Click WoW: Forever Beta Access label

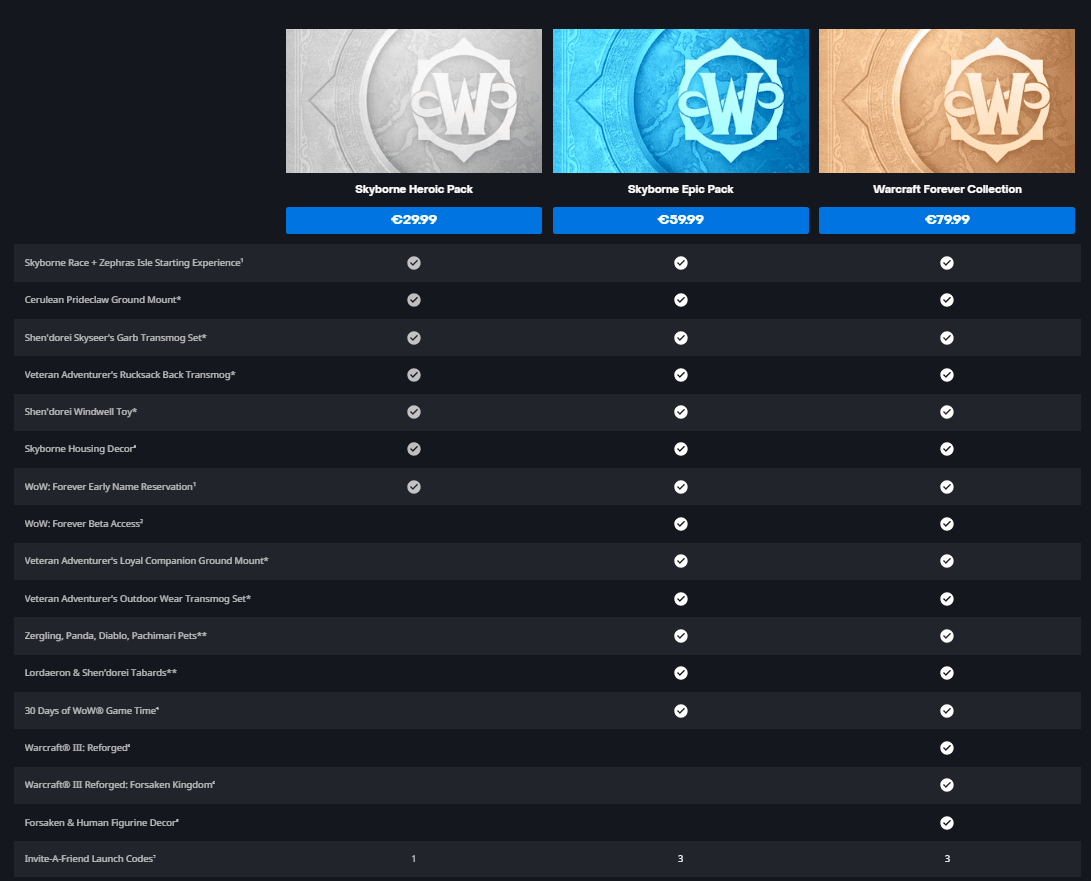(83, 524)
